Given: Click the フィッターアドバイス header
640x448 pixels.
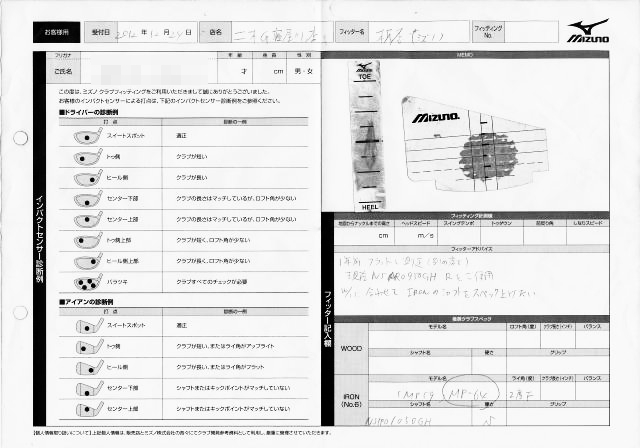Looking at the screenshot, I should 471,249.
